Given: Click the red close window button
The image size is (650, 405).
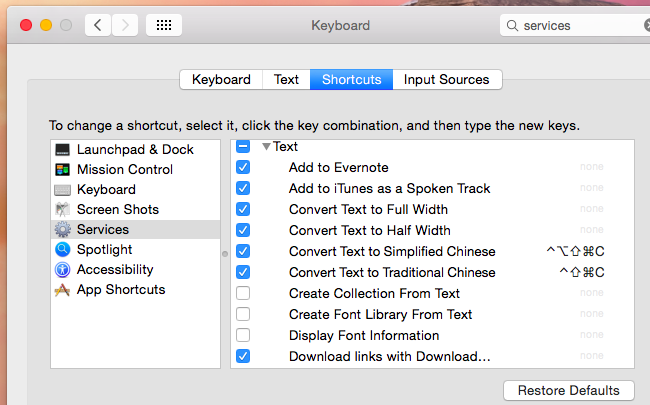Looking at the screenshot, I should pyautogui.click(x=26, y=25).
